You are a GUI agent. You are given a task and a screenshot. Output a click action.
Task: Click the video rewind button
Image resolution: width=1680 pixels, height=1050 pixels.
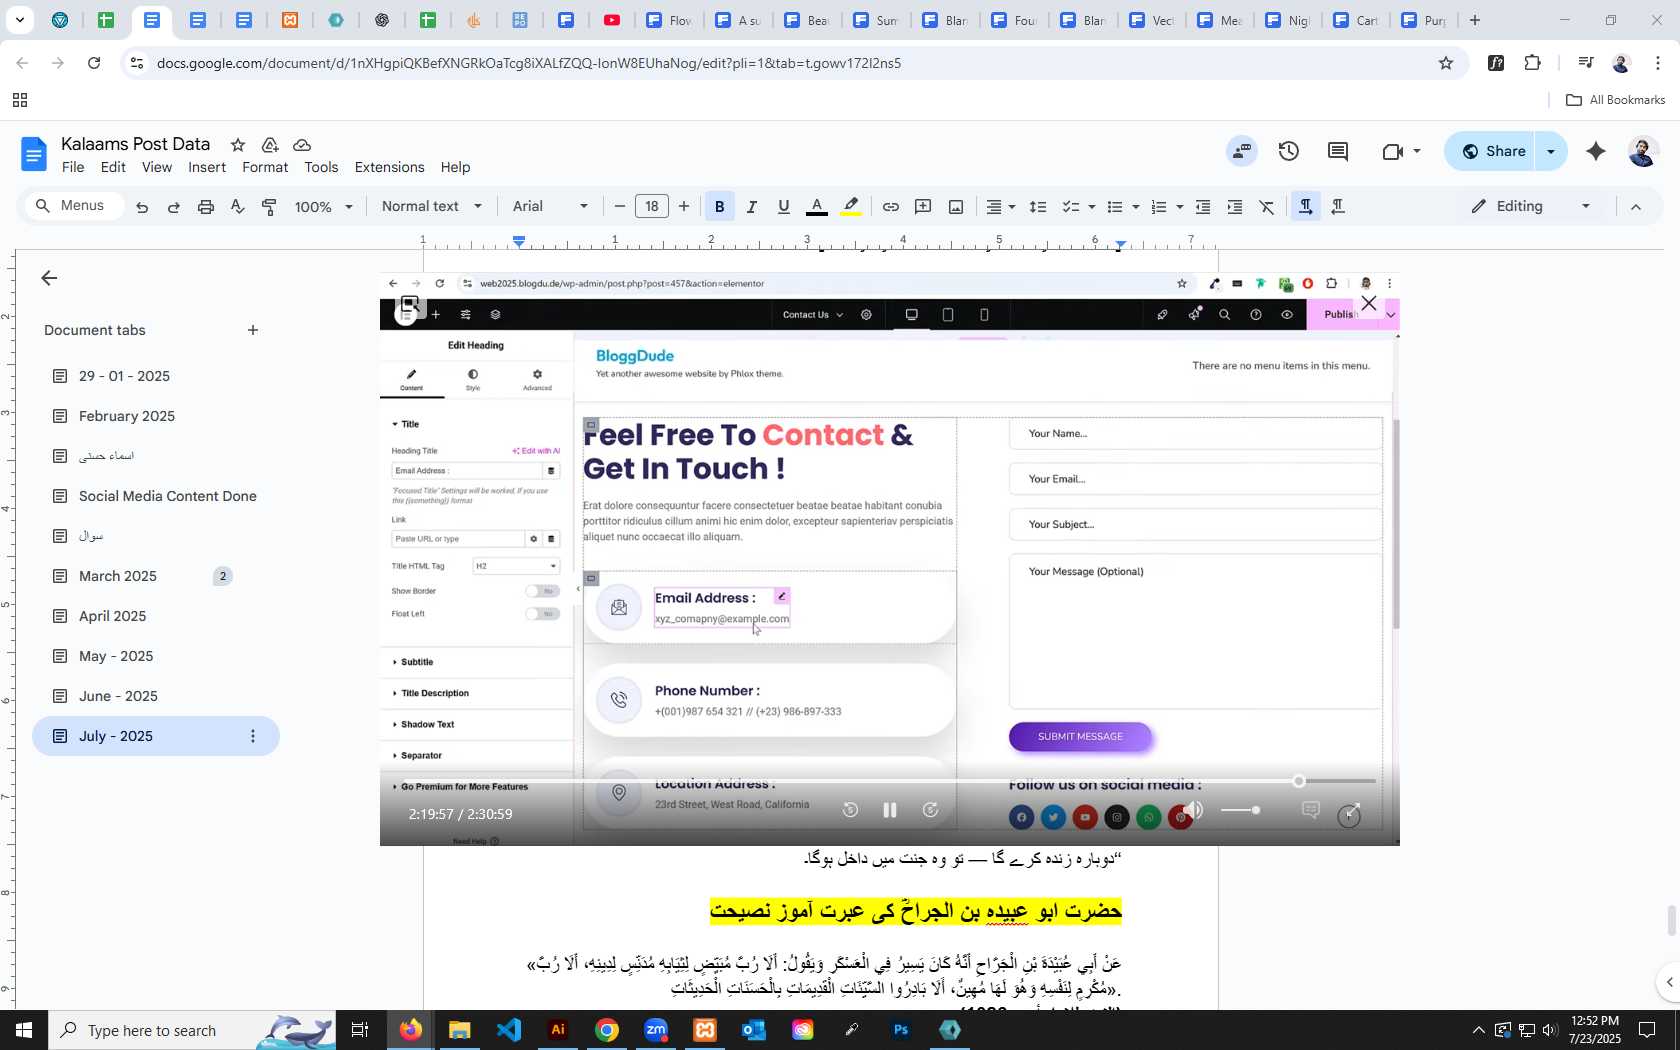[850, 810]
